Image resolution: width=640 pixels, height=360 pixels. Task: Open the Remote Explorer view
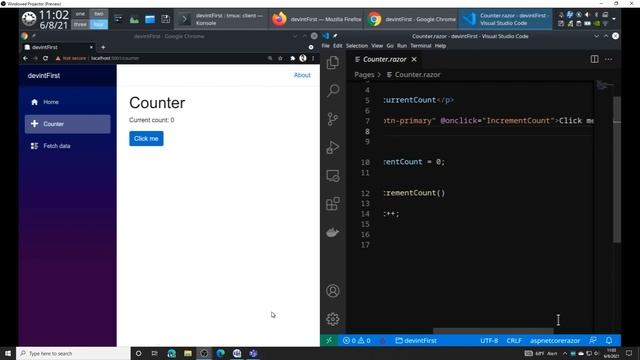tap(333, 176)
